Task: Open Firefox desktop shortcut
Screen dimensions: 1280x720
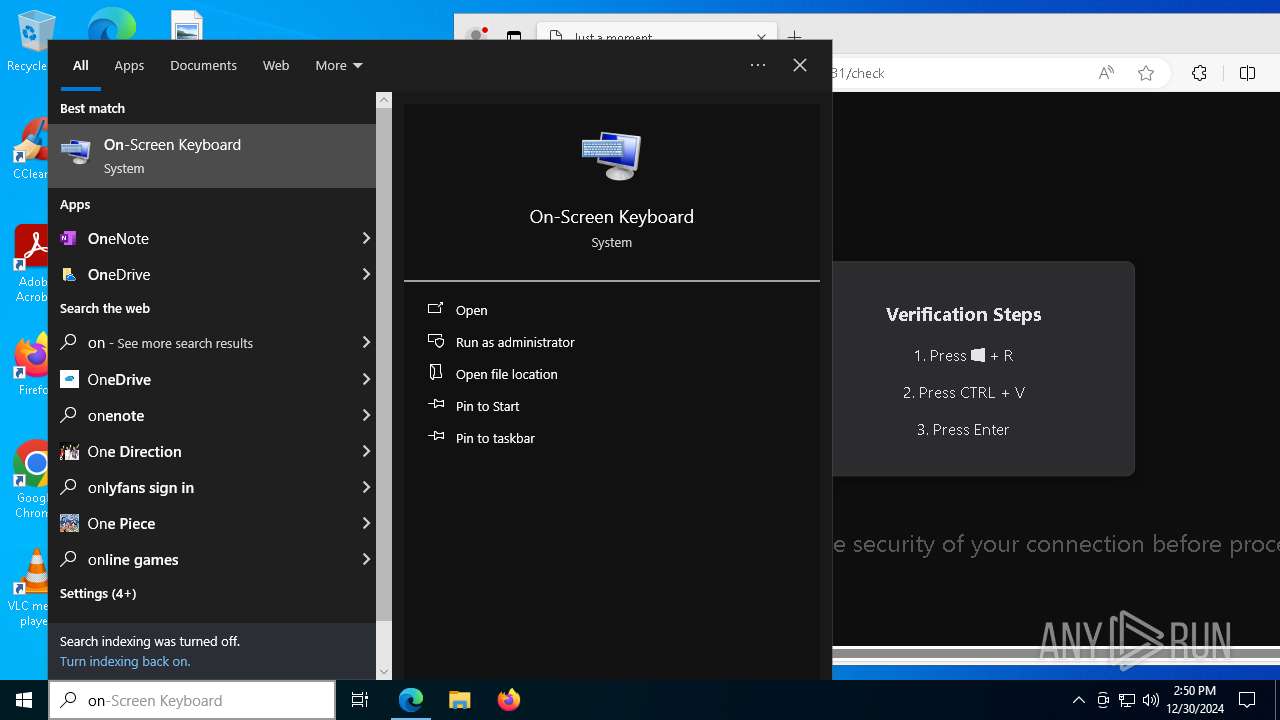Action: [32, 366]
